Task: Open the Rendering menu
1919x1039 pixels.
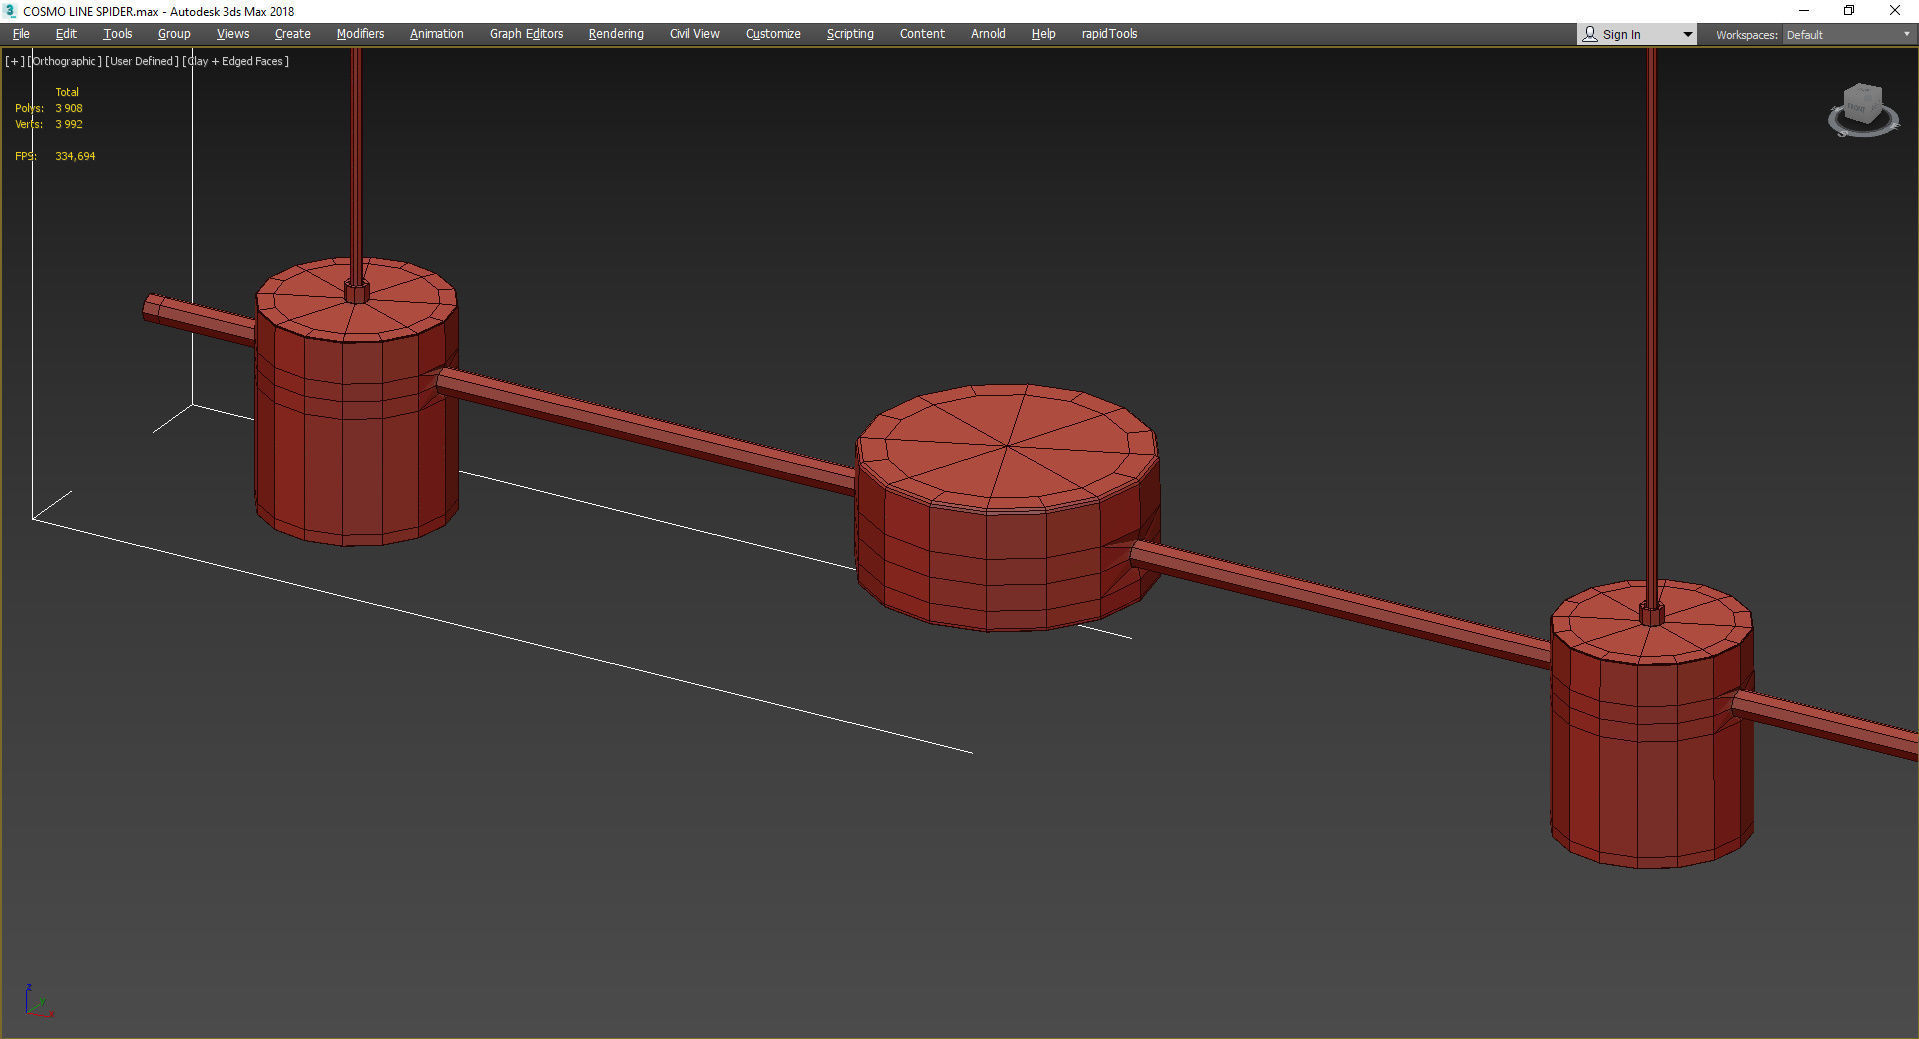Action: tap(616, 34)
